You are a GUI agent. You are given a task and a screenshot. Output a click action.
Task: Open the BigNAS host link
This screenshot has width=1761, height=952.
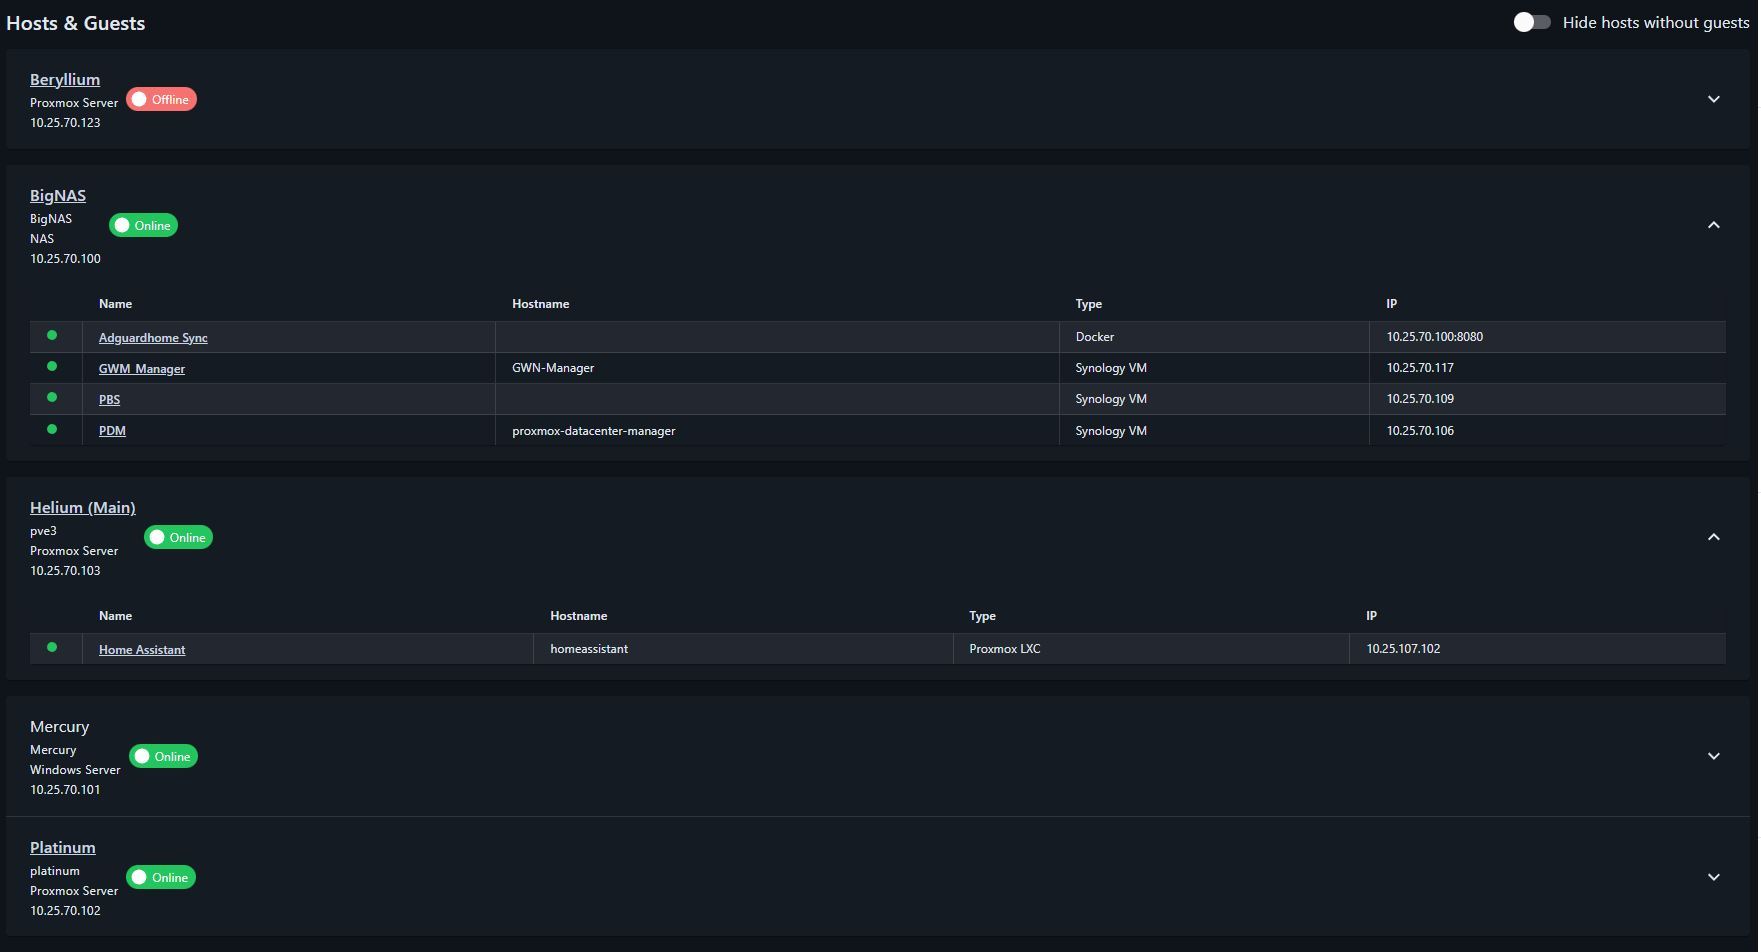pyautogui.click(x=58, y=195)
